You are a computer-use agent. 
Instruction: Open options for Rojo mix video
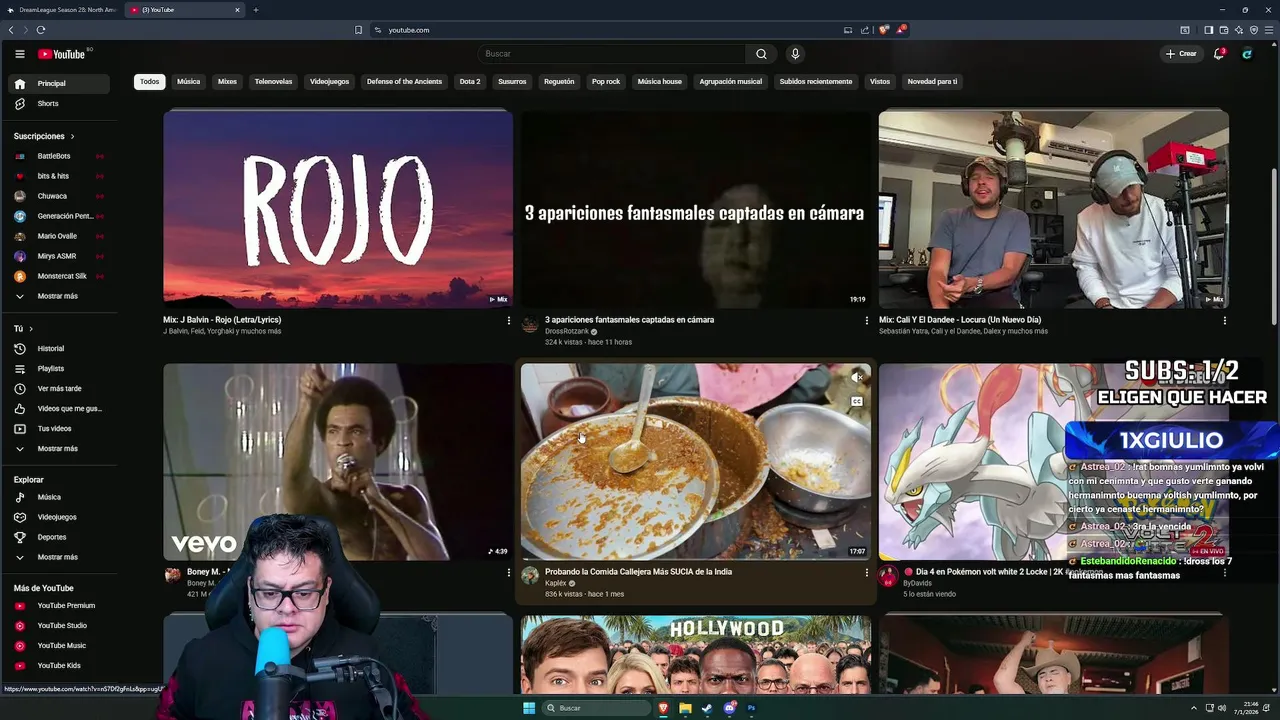click(x=508, y=321)
